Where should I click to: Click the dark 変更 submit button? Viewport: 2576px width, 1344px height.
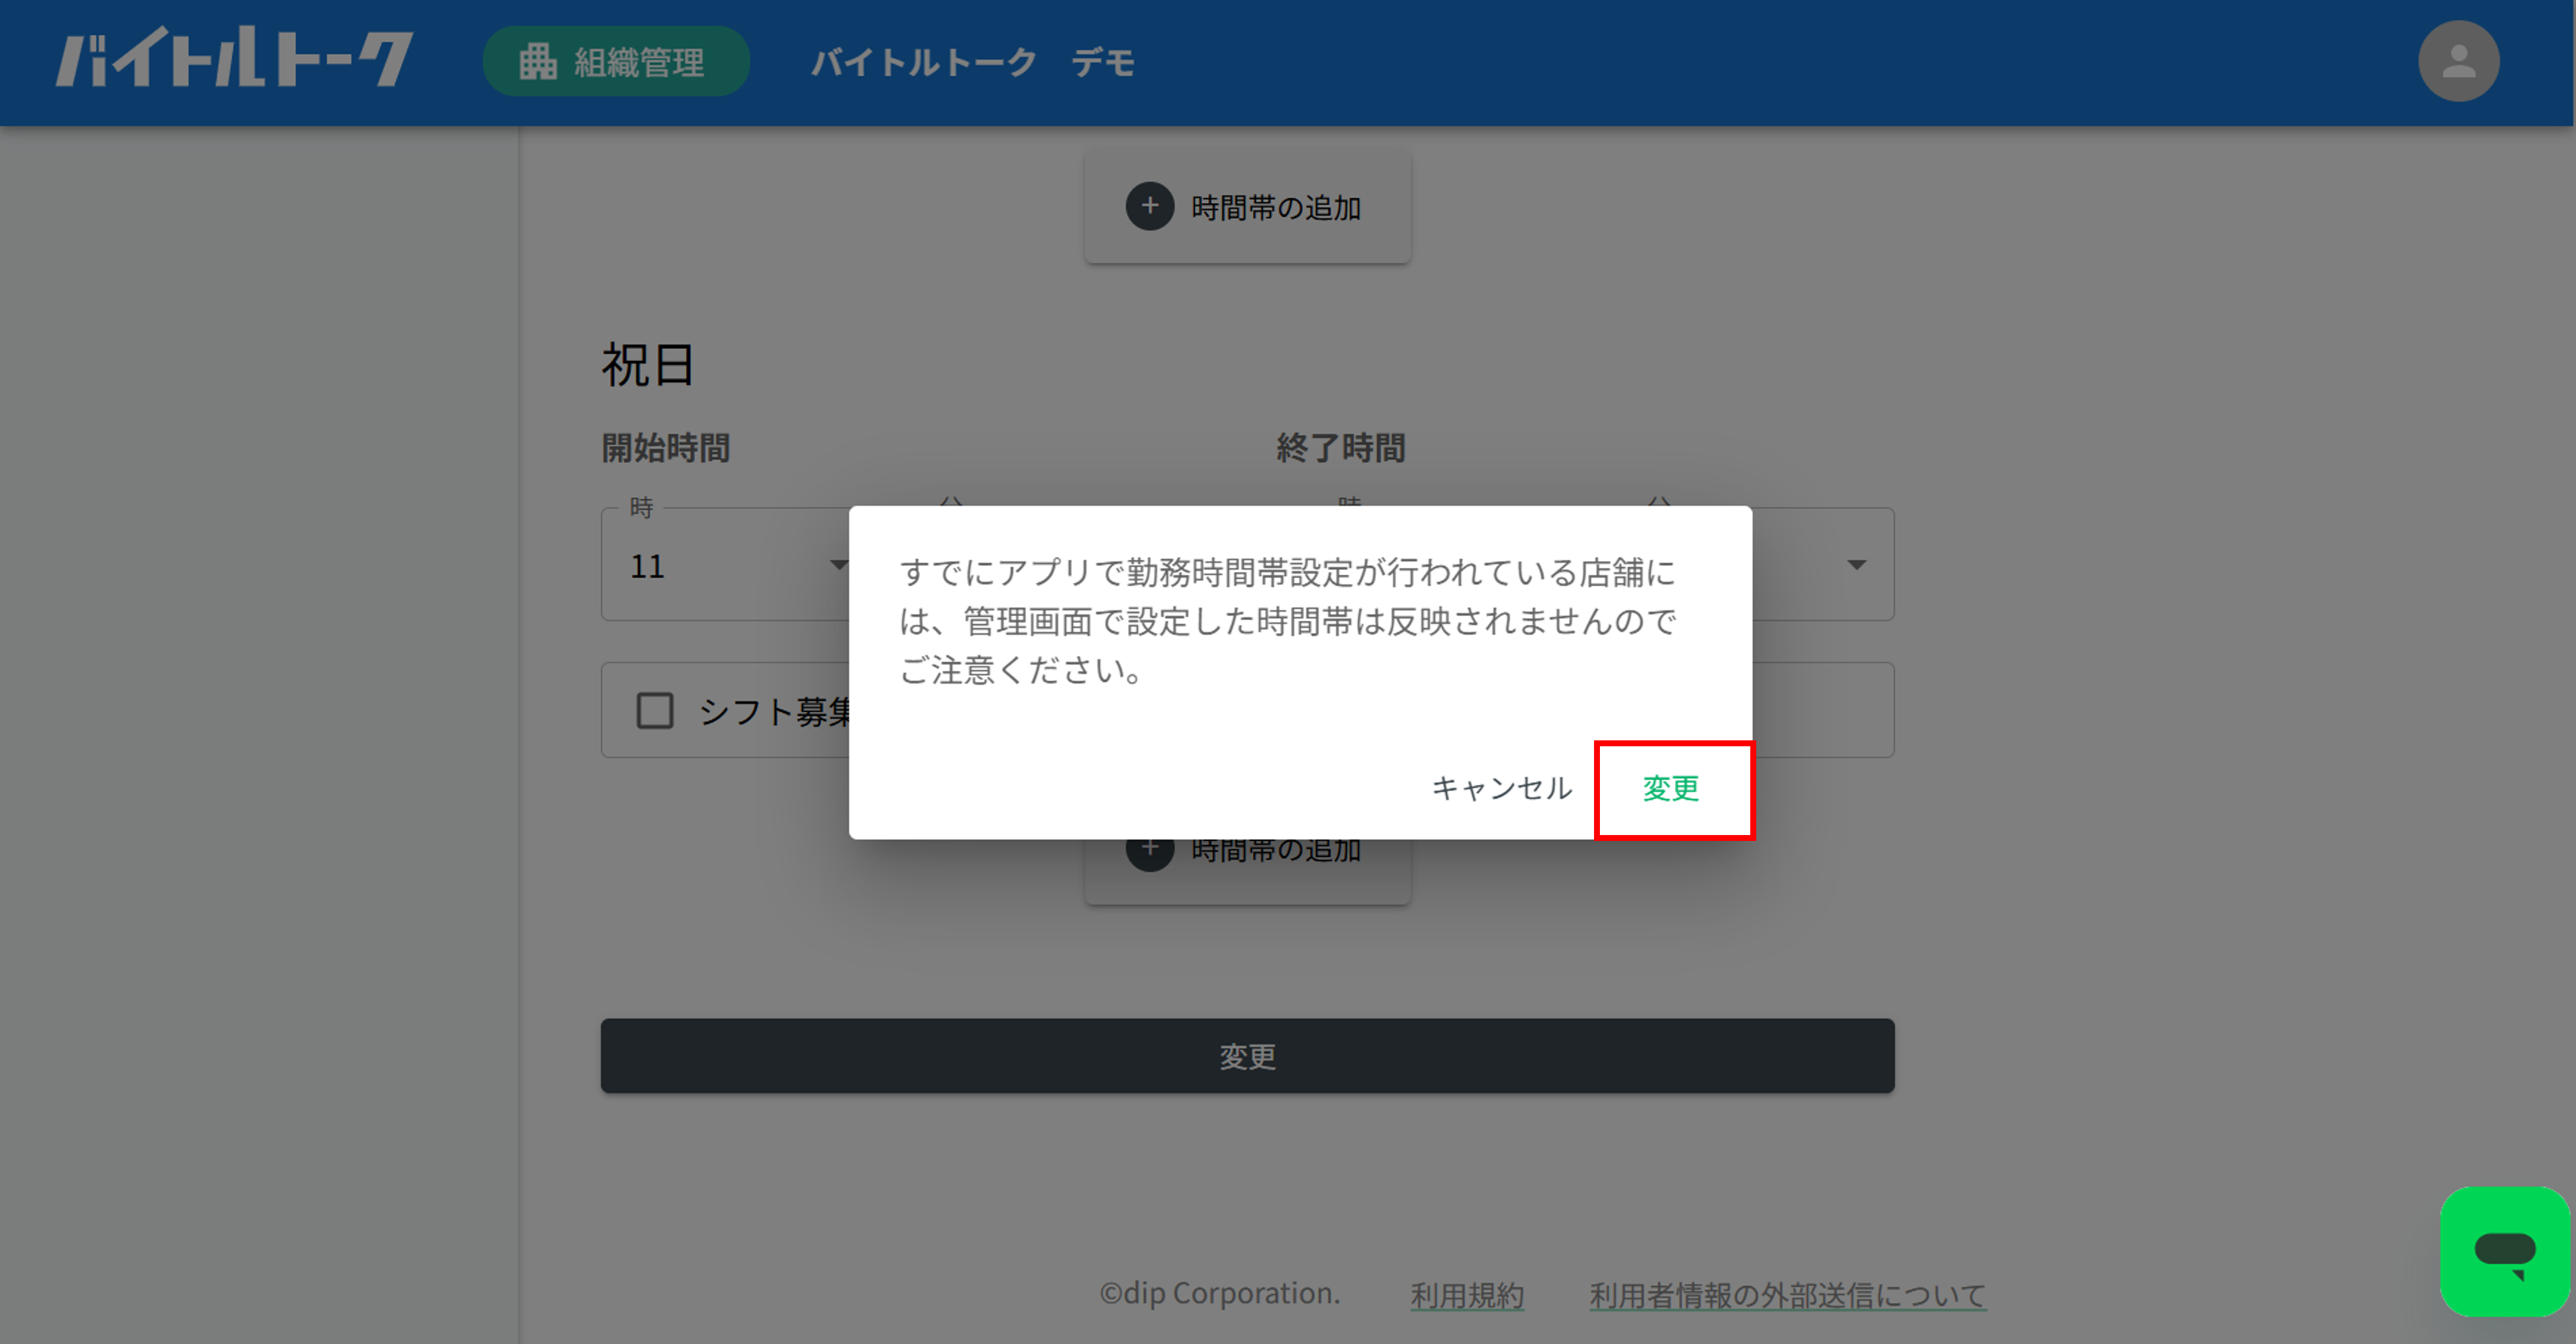[x=1247, y=1056]
